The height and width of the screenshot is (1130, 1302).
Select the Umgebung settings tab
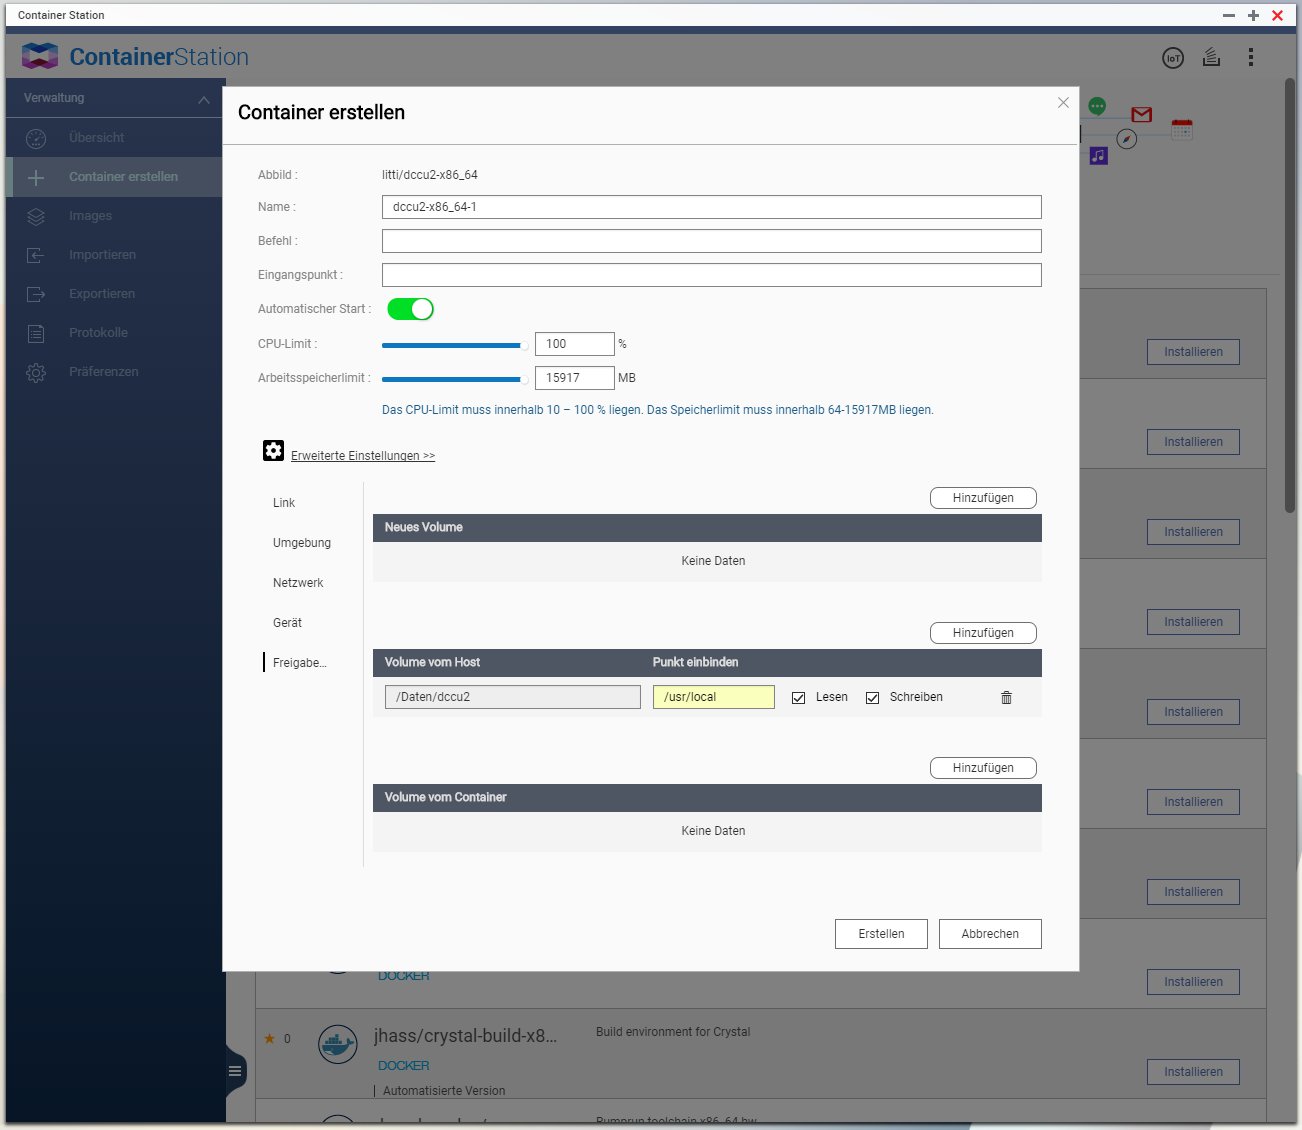302,543
